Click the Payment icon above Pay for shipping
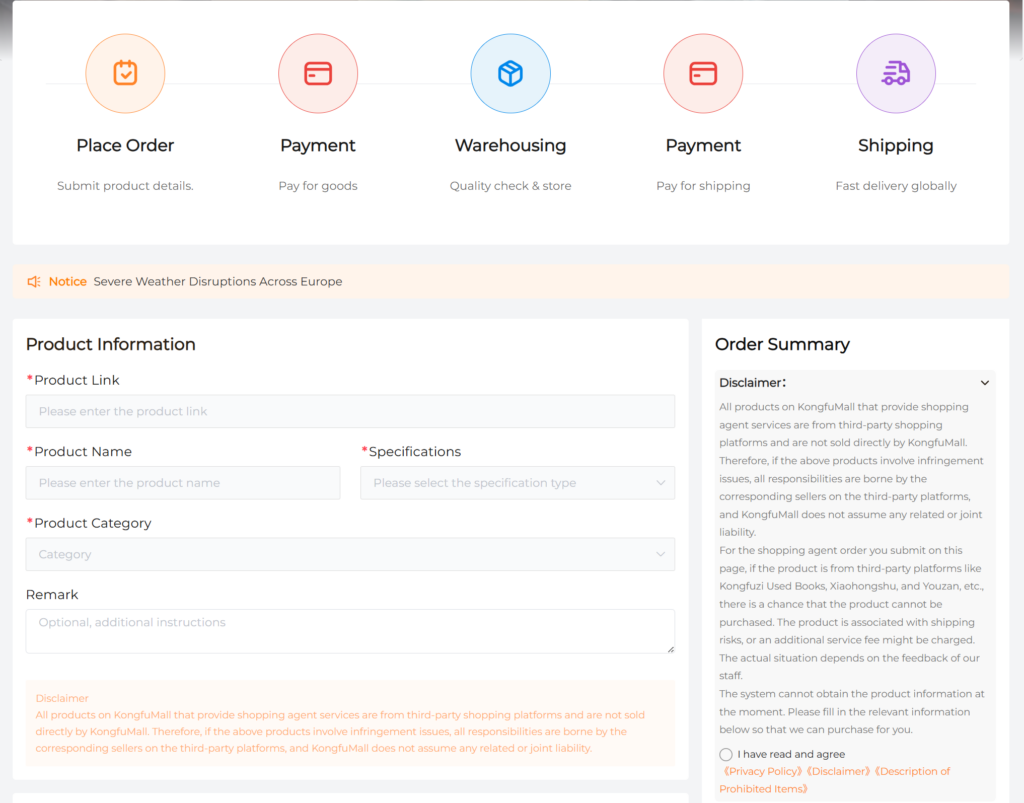1024x803 pixels. 703,74
